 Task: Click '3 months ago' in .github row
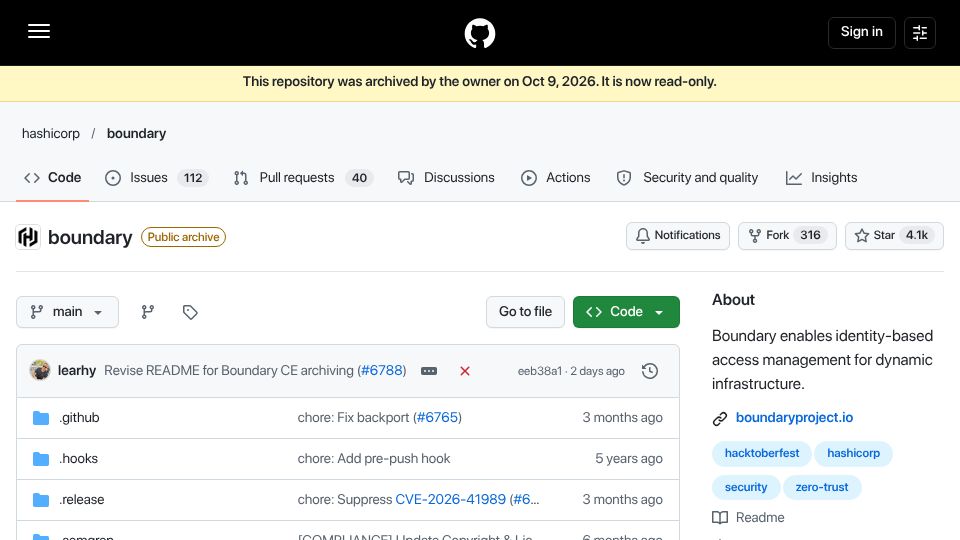click(x=622, y=418)
